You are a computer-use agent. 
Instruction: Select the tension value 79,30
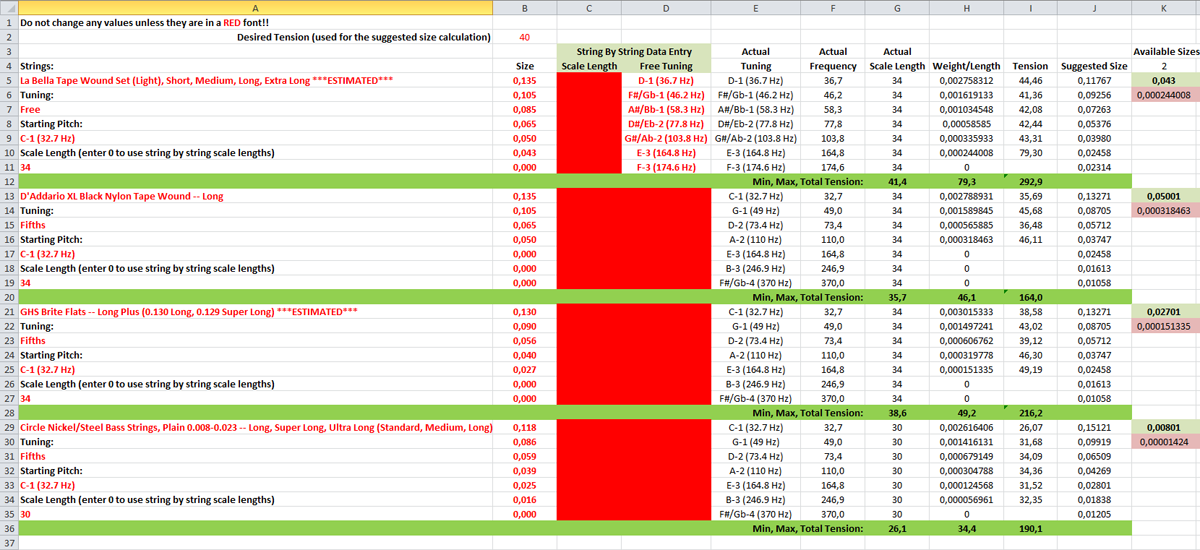coord(1030,153)
